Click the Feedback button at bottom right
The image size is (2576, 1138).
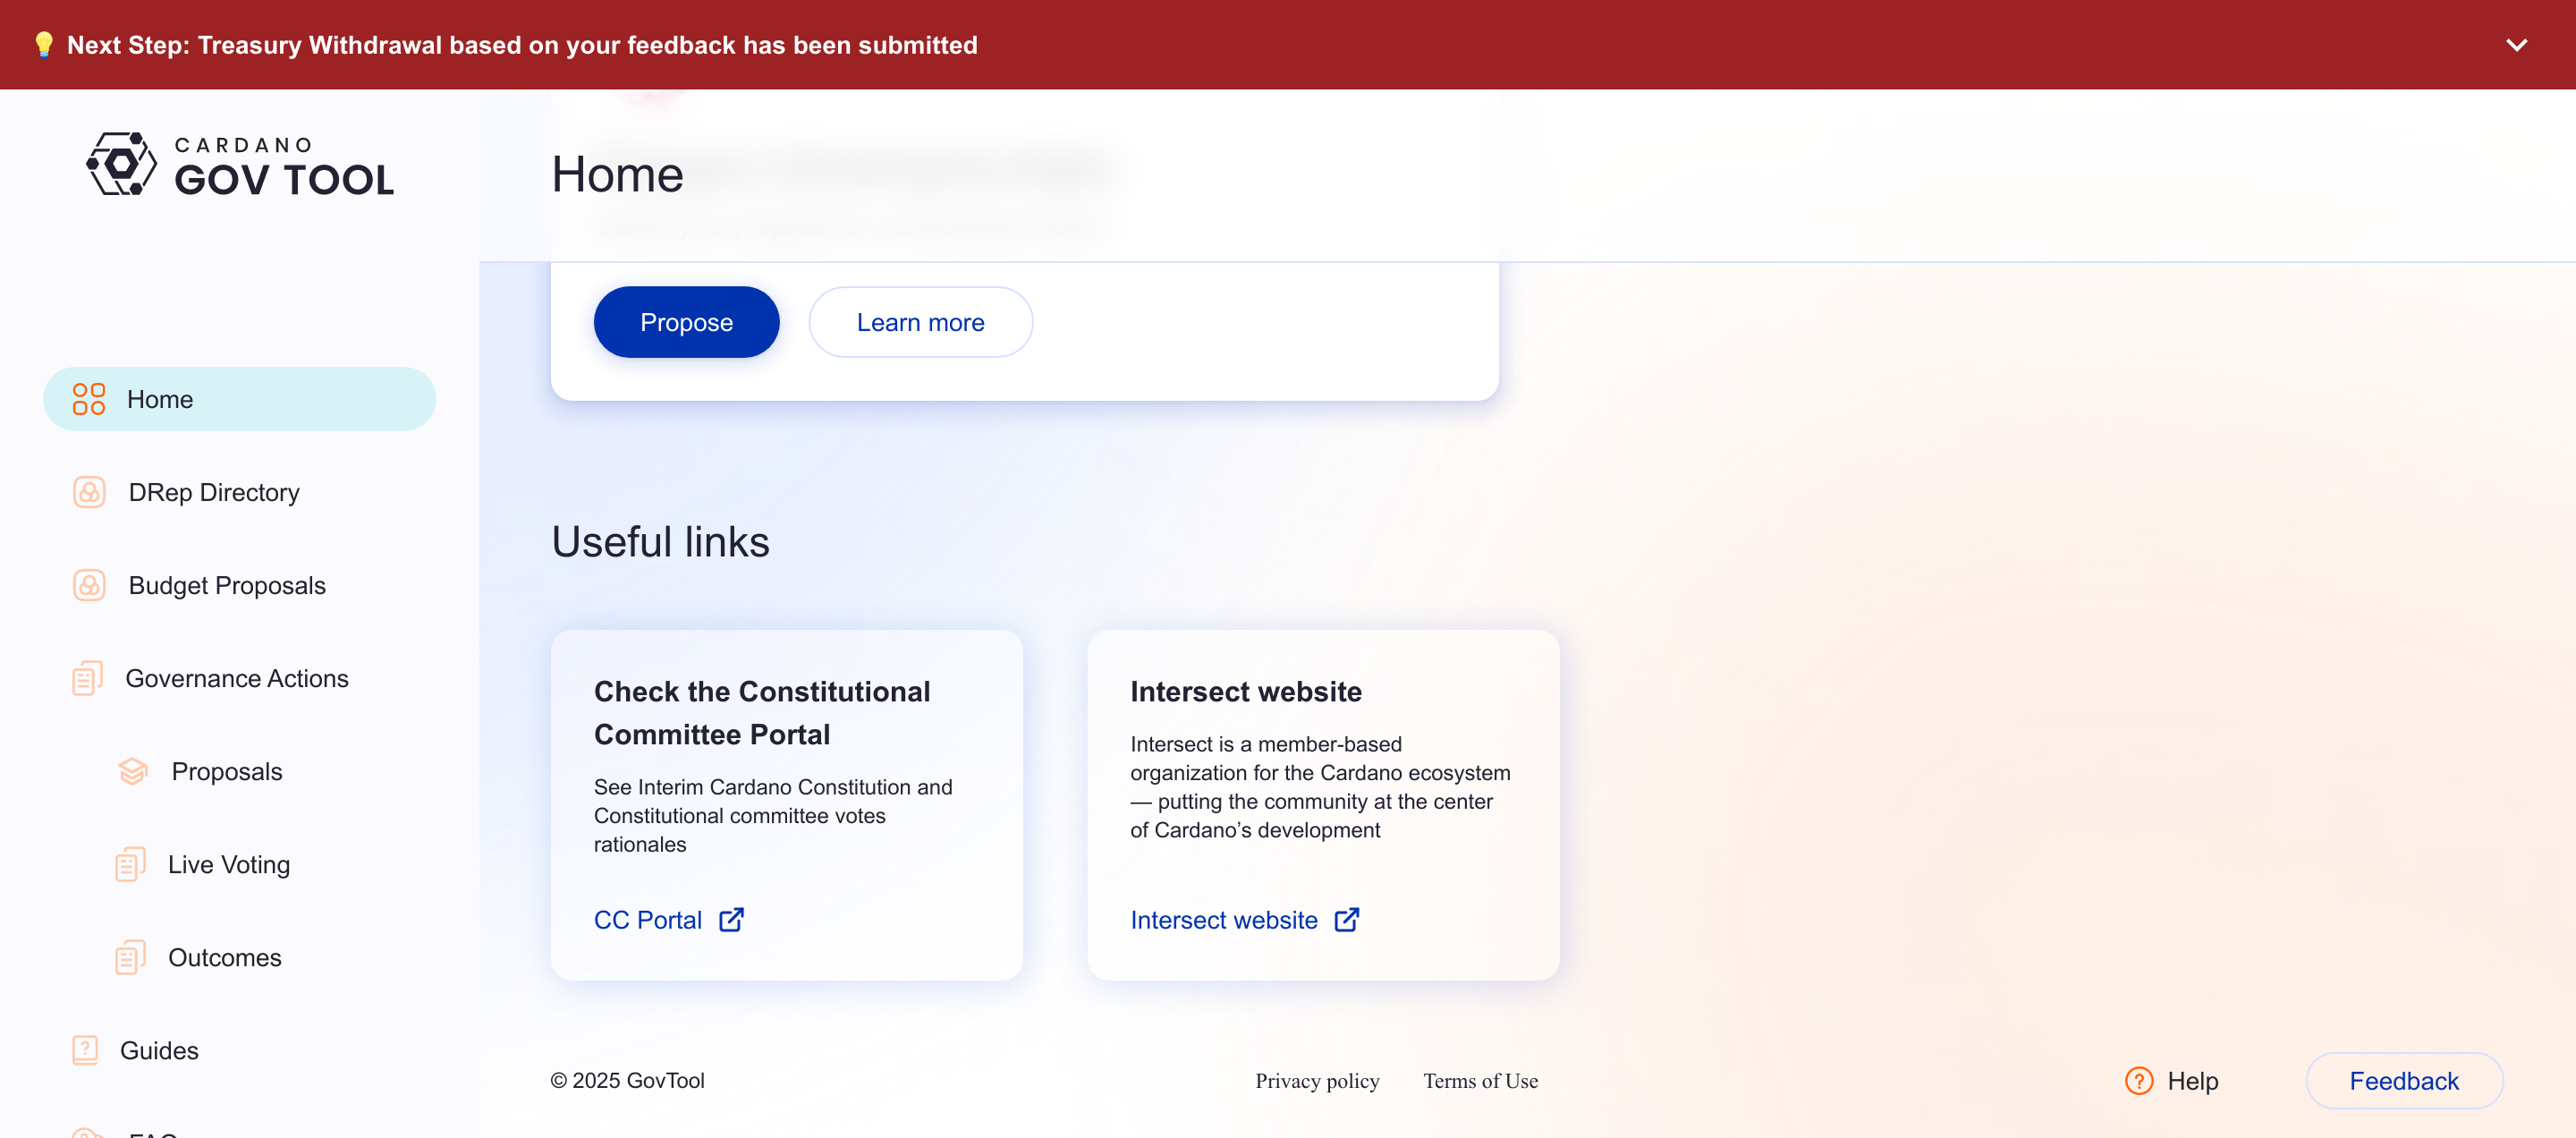tap(2404, 1080)
